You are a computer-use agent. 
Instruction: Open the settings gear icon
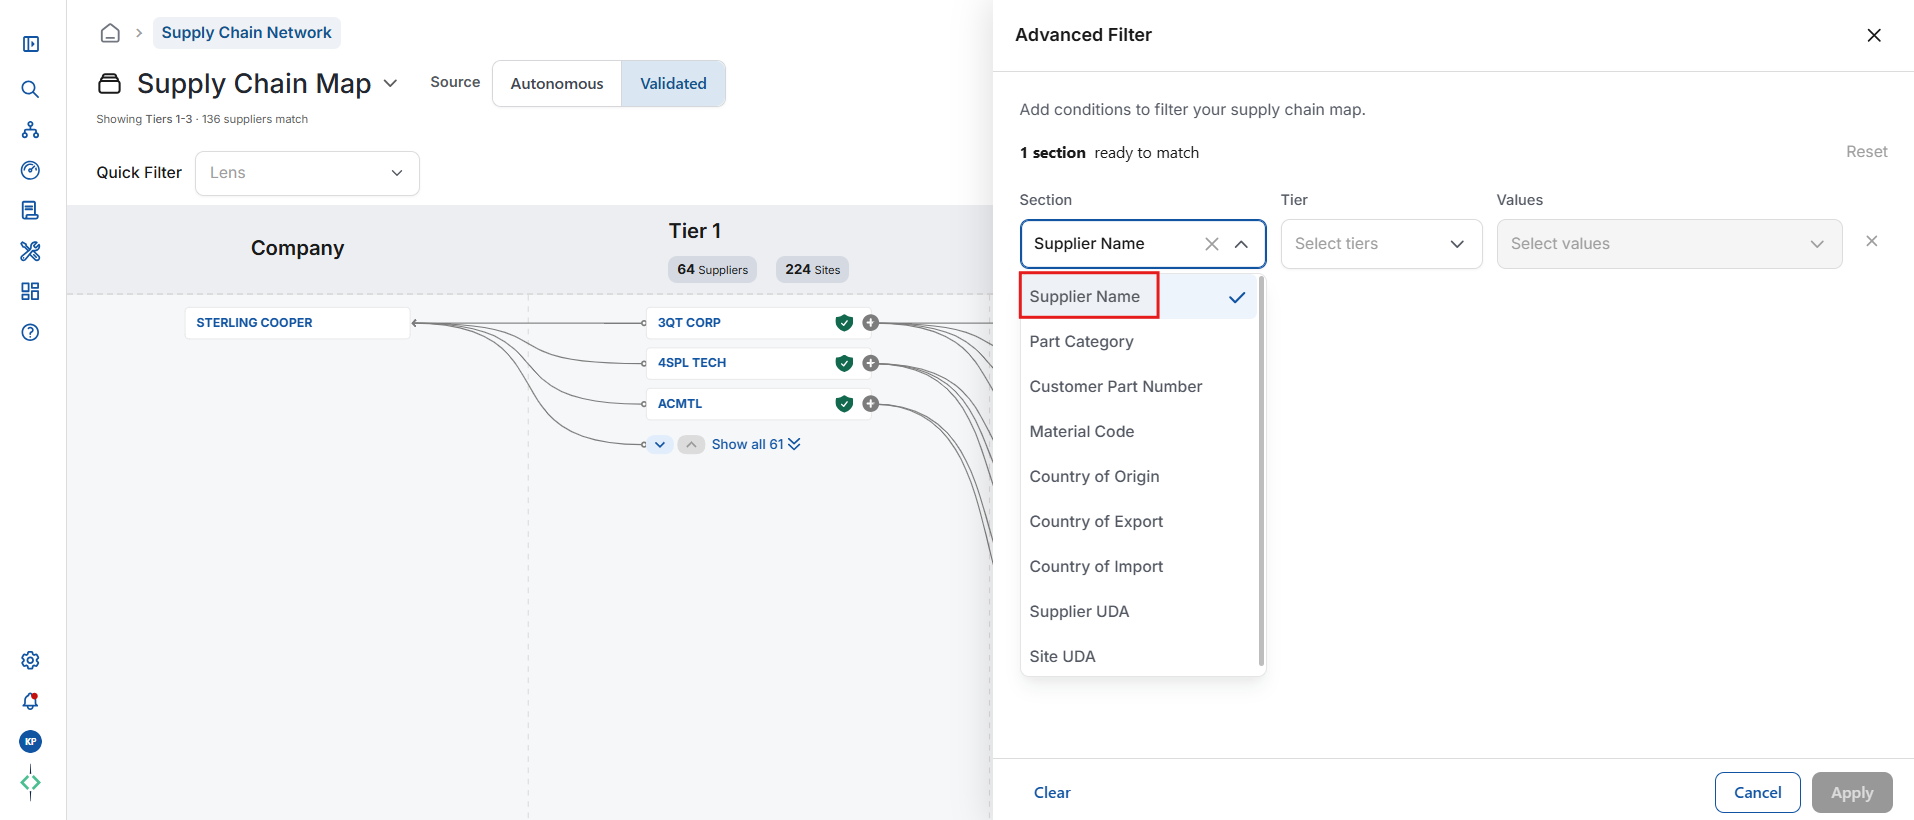pos(31,660)
